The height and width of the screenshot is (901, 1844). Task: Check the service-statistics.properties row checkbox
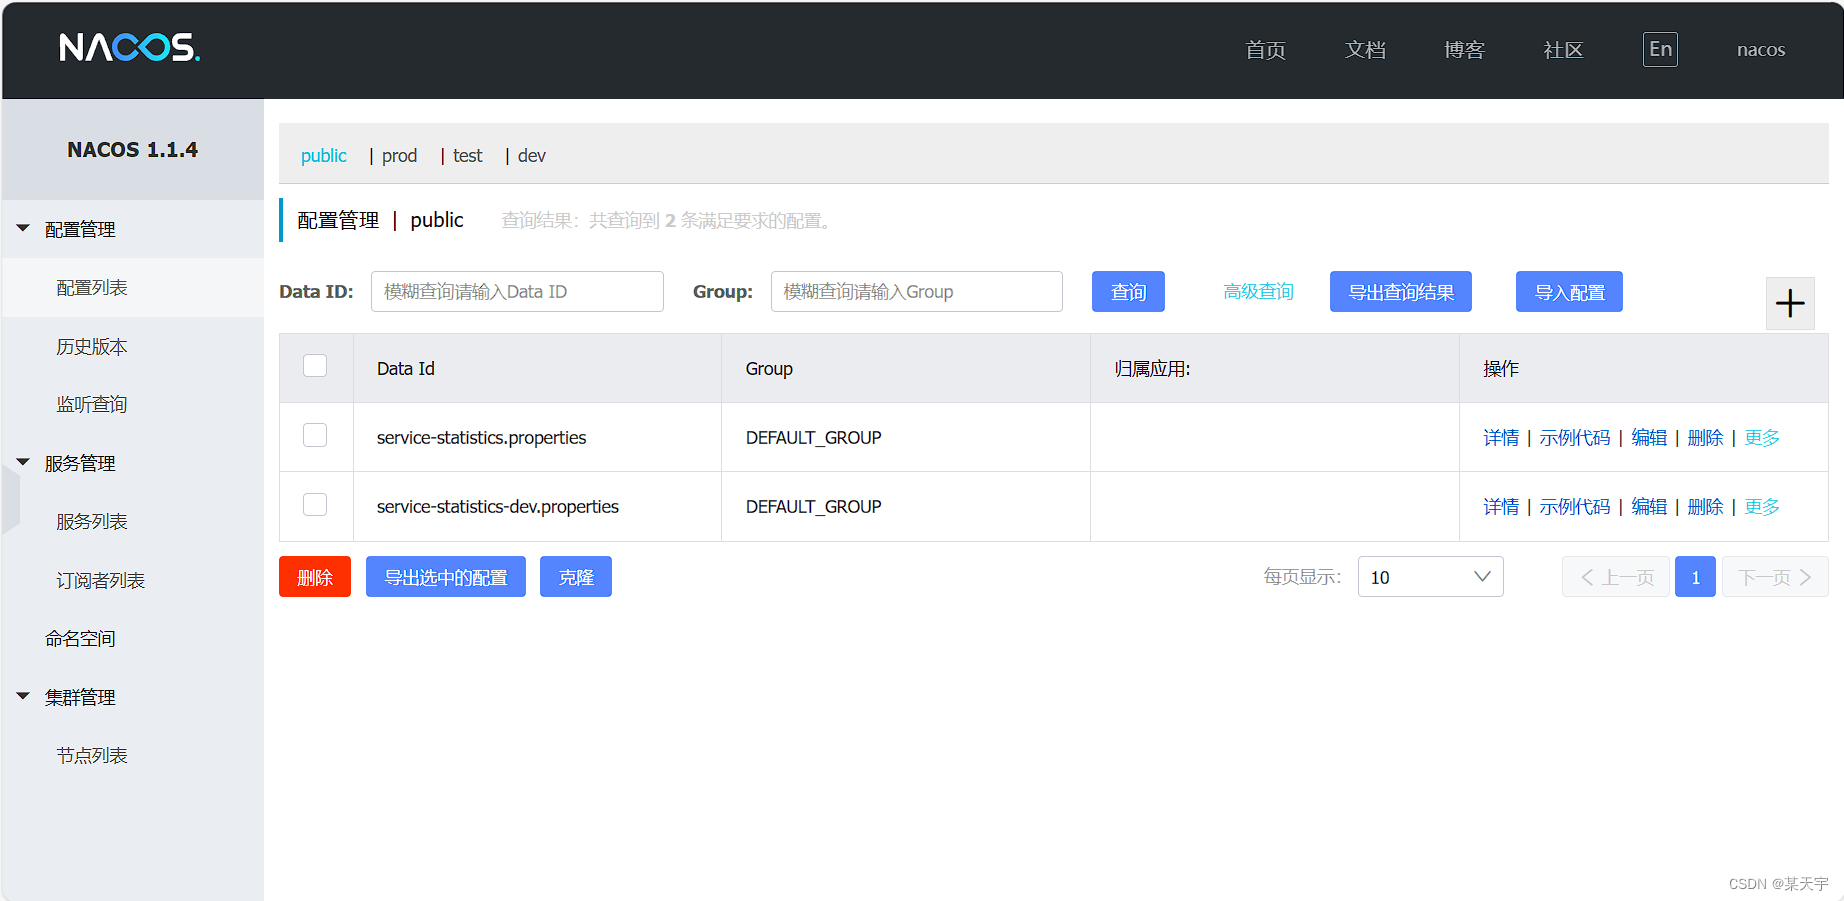coord(315,435)
